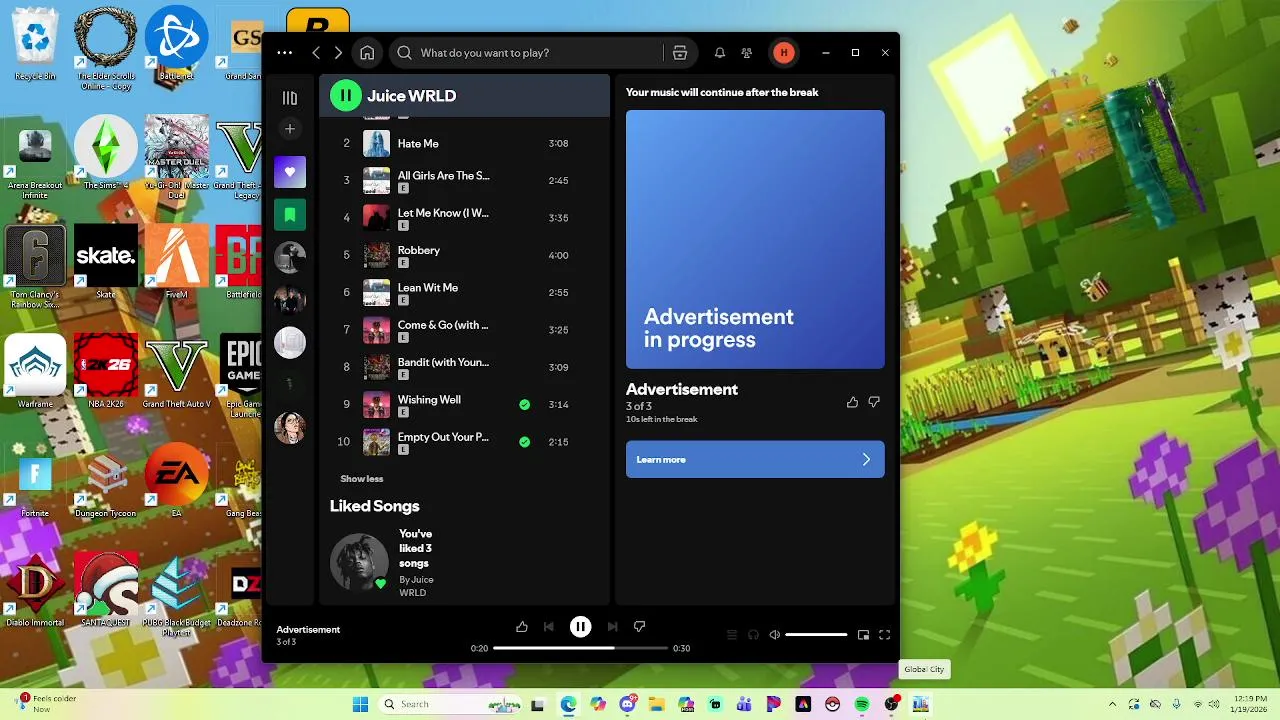This screenshot has width=1280, height=720.
Task: Open 'Warframe' desktop shortcut
Action: (35, 371)
